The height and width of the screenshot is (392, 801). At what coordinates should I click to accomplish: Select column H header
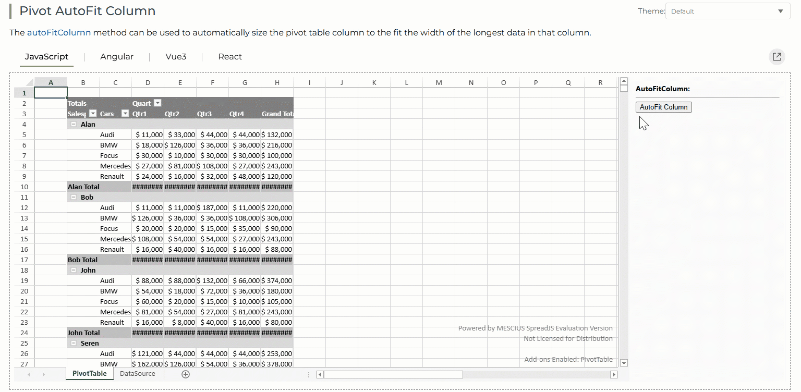pyautogui.click(x=277, y=82)
